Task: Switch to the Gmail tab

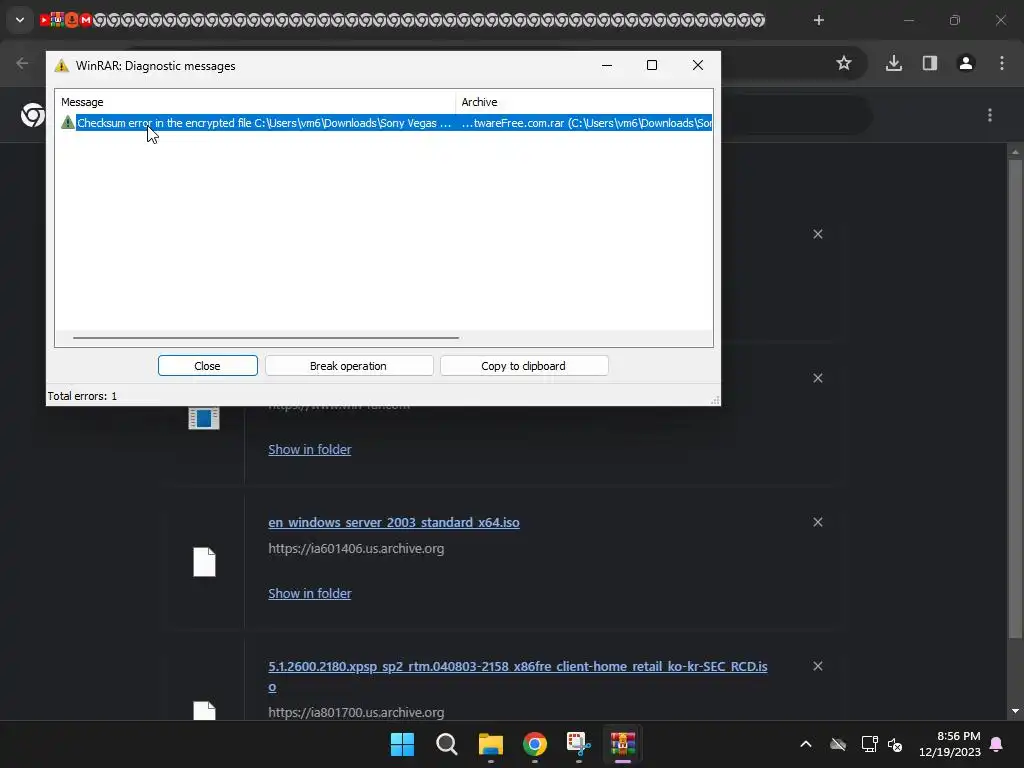Action: click(86, 20)
